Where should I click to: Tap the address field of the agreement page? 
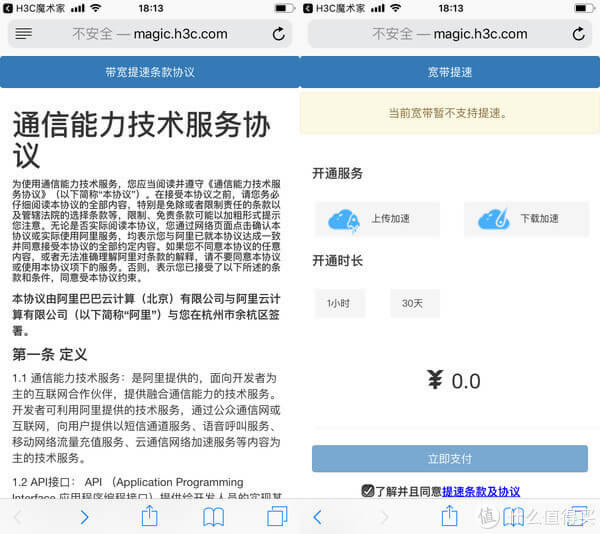point(150,34)
